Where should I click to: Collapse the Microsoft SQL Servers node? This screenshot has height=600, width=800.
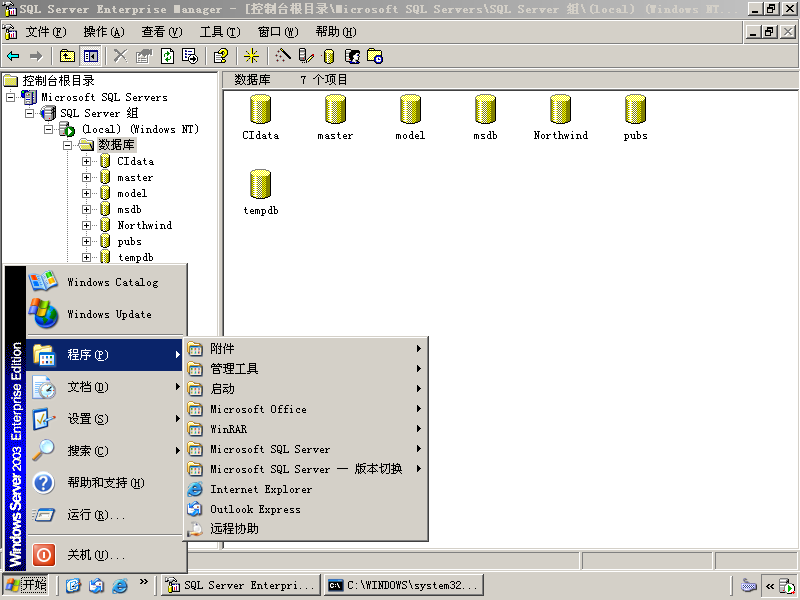coord(10,97)
